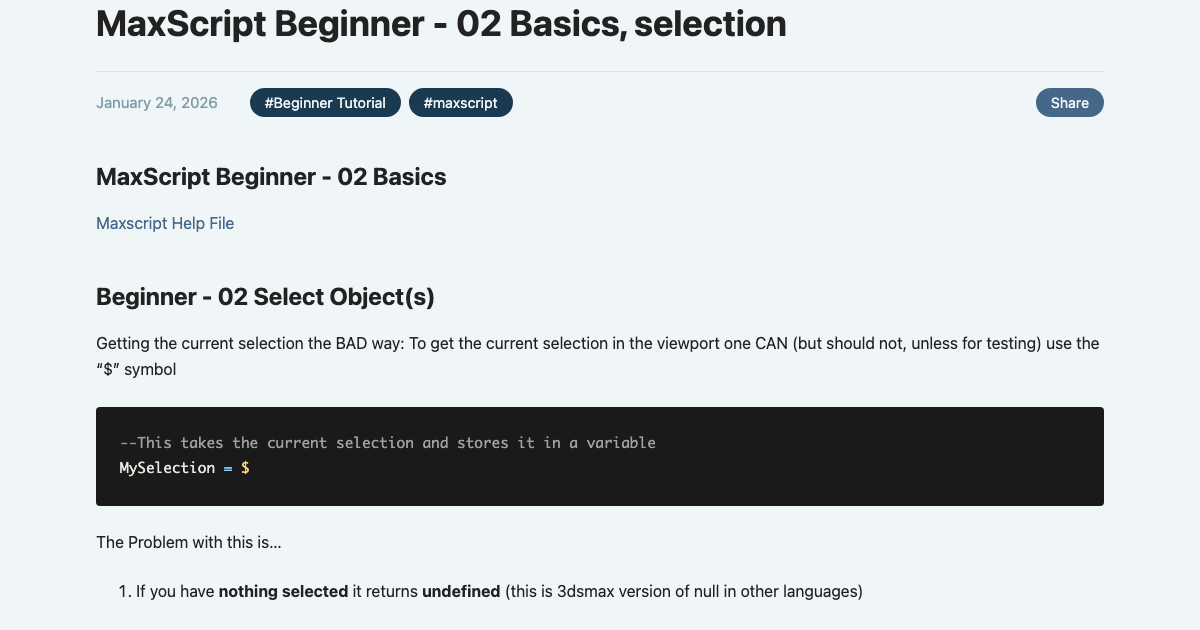Select the code block containing MySelection
Image resolution: width=1200 pixels, height=630 pixels.
click(x=600, y=456)
